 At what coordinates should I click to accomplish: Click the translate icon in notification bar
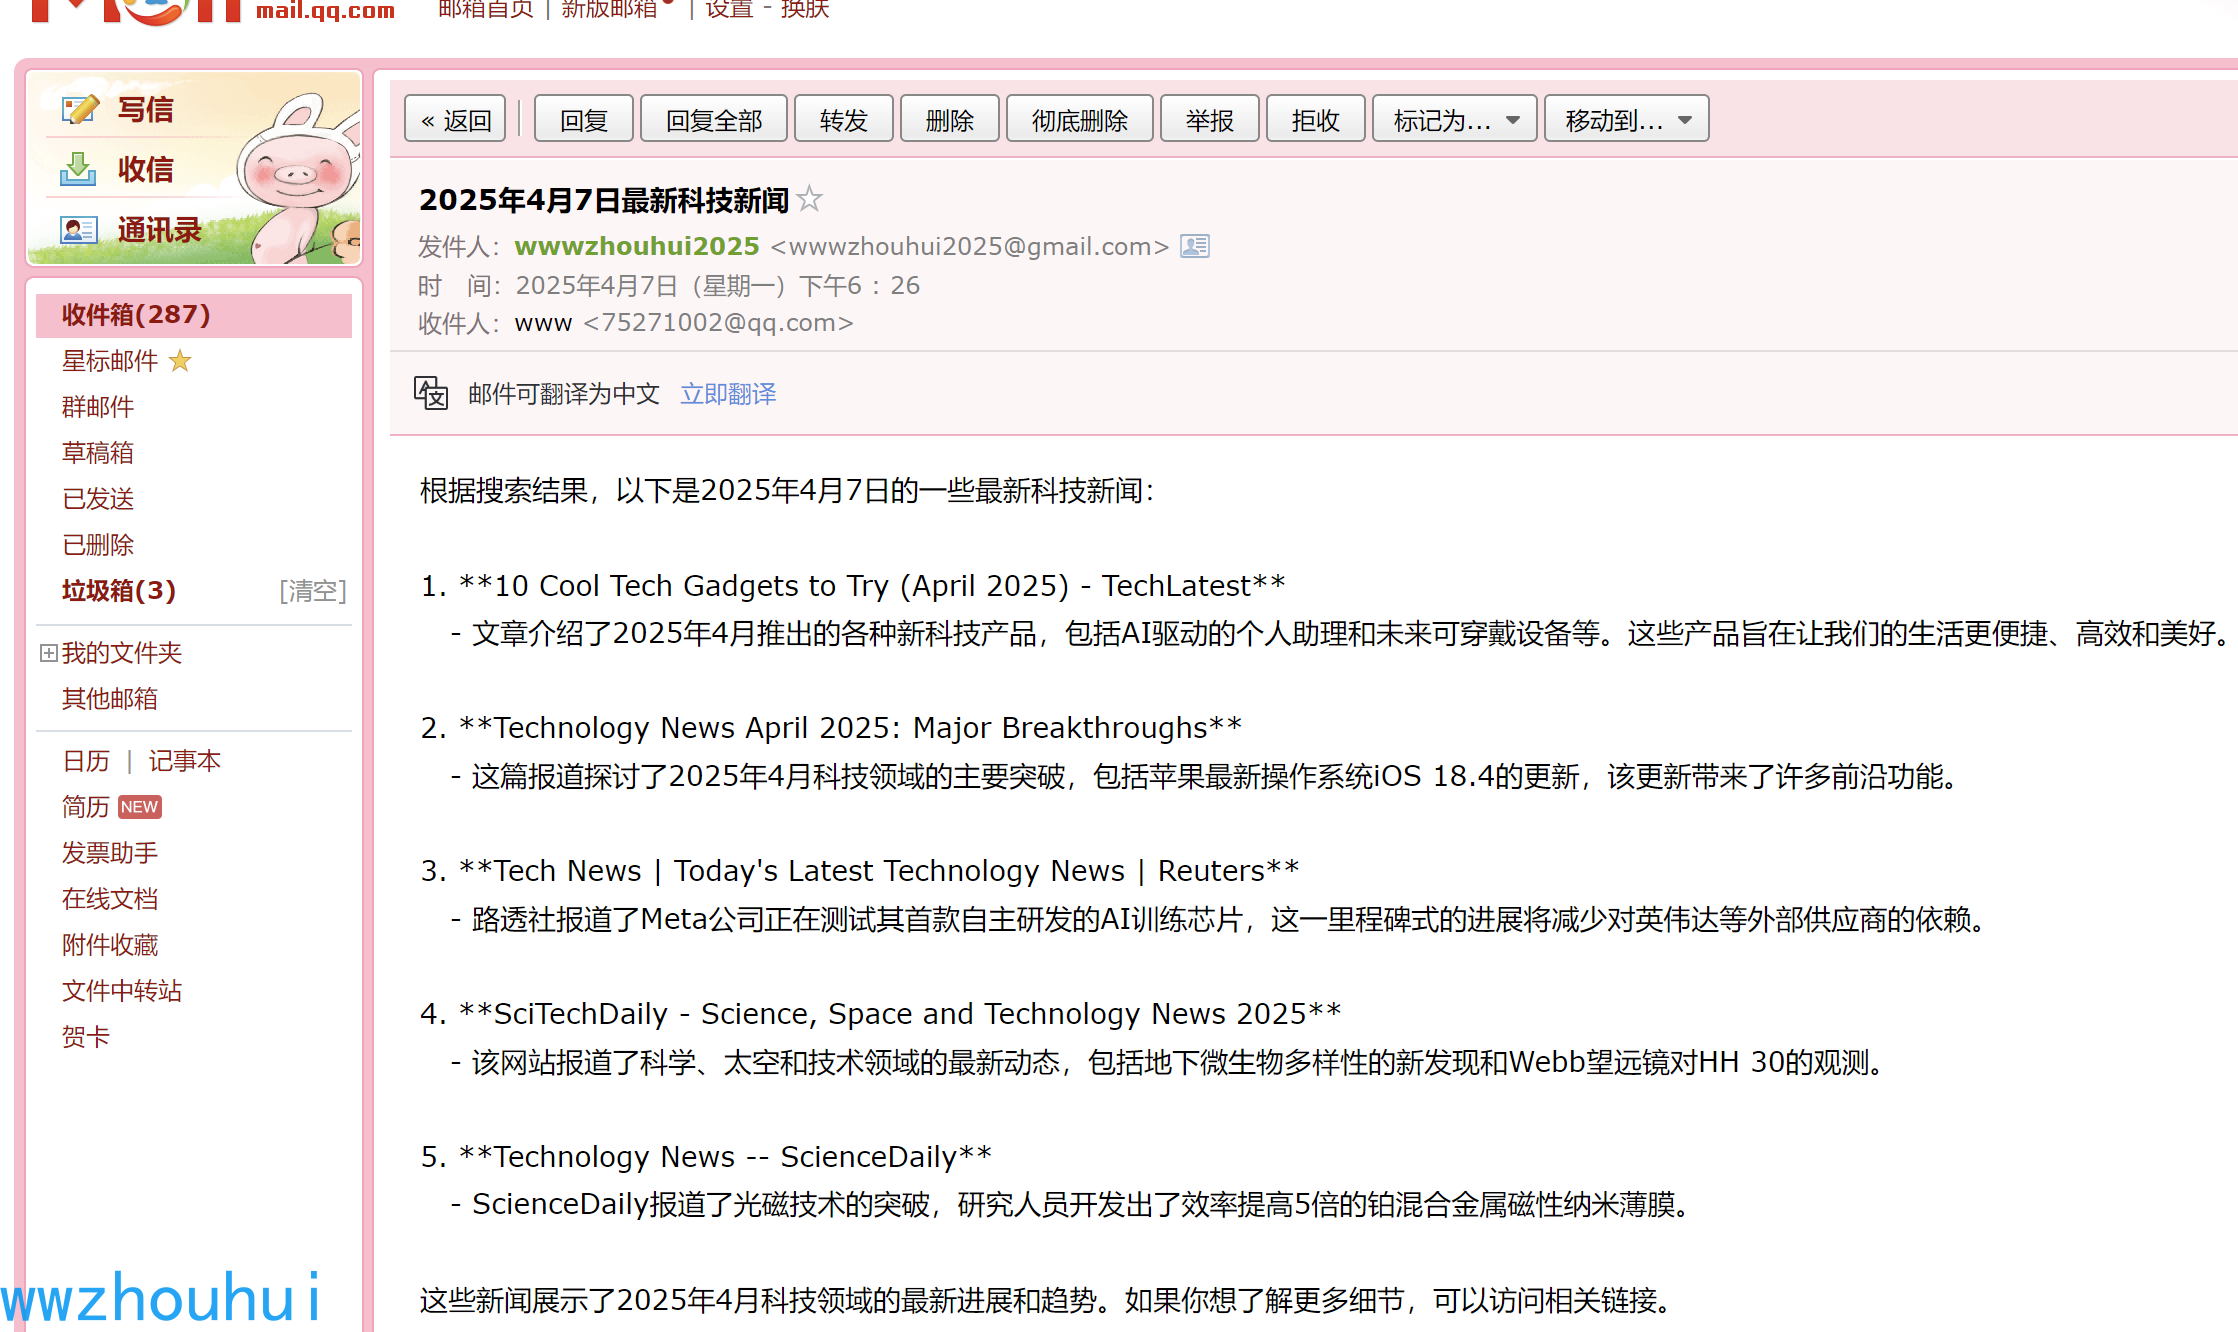pyautogui.click(x=431, y=393)
